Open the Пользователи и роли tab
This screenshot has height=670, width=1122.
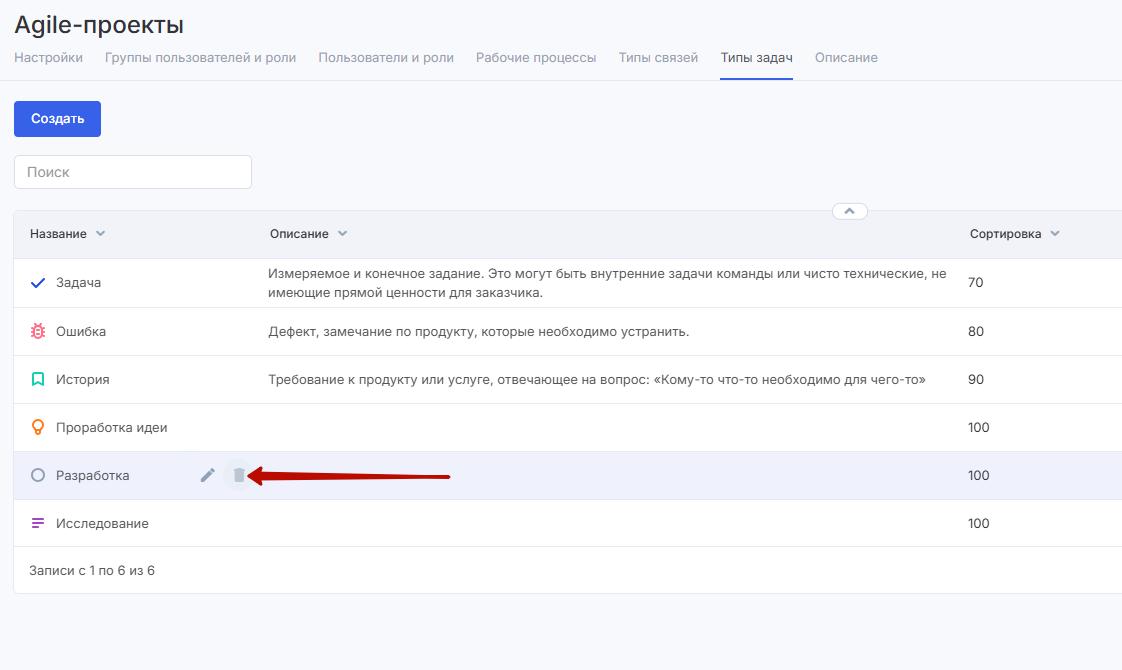click(386, 58)
